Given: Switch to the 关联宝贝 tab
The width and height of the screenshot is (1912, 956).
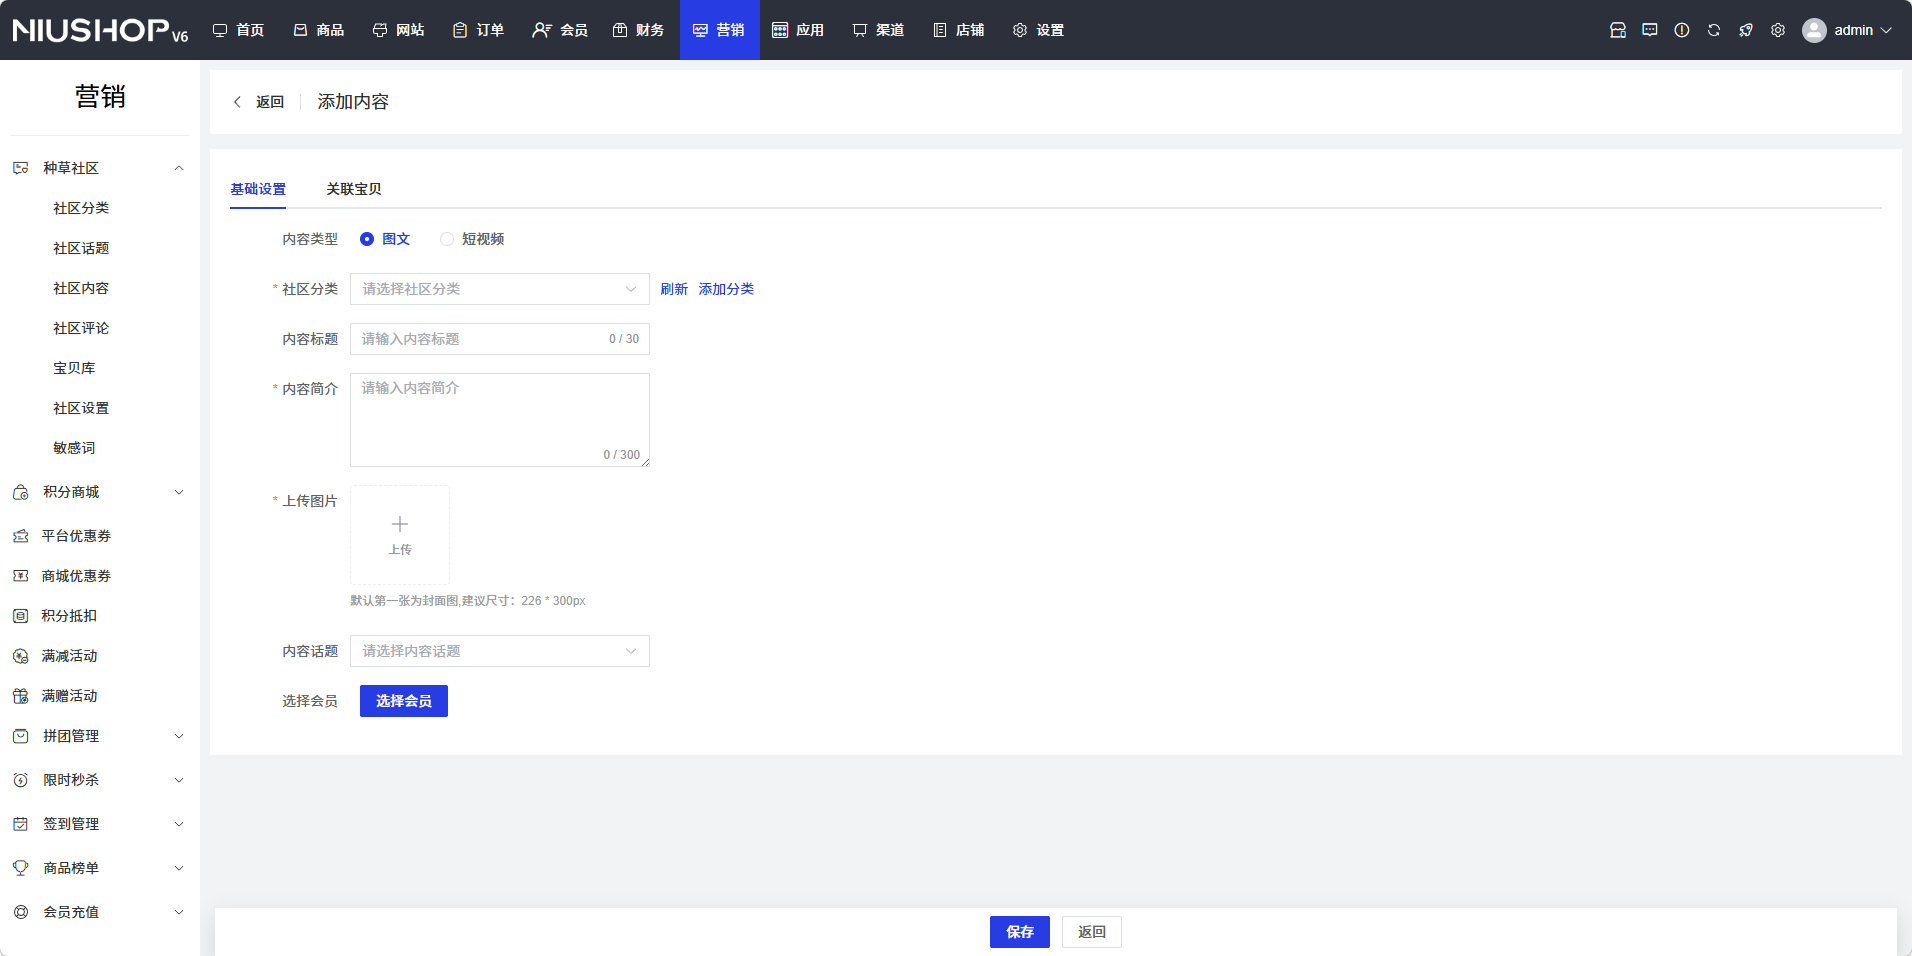Looking at the screenshot, I should pos(353,189).
